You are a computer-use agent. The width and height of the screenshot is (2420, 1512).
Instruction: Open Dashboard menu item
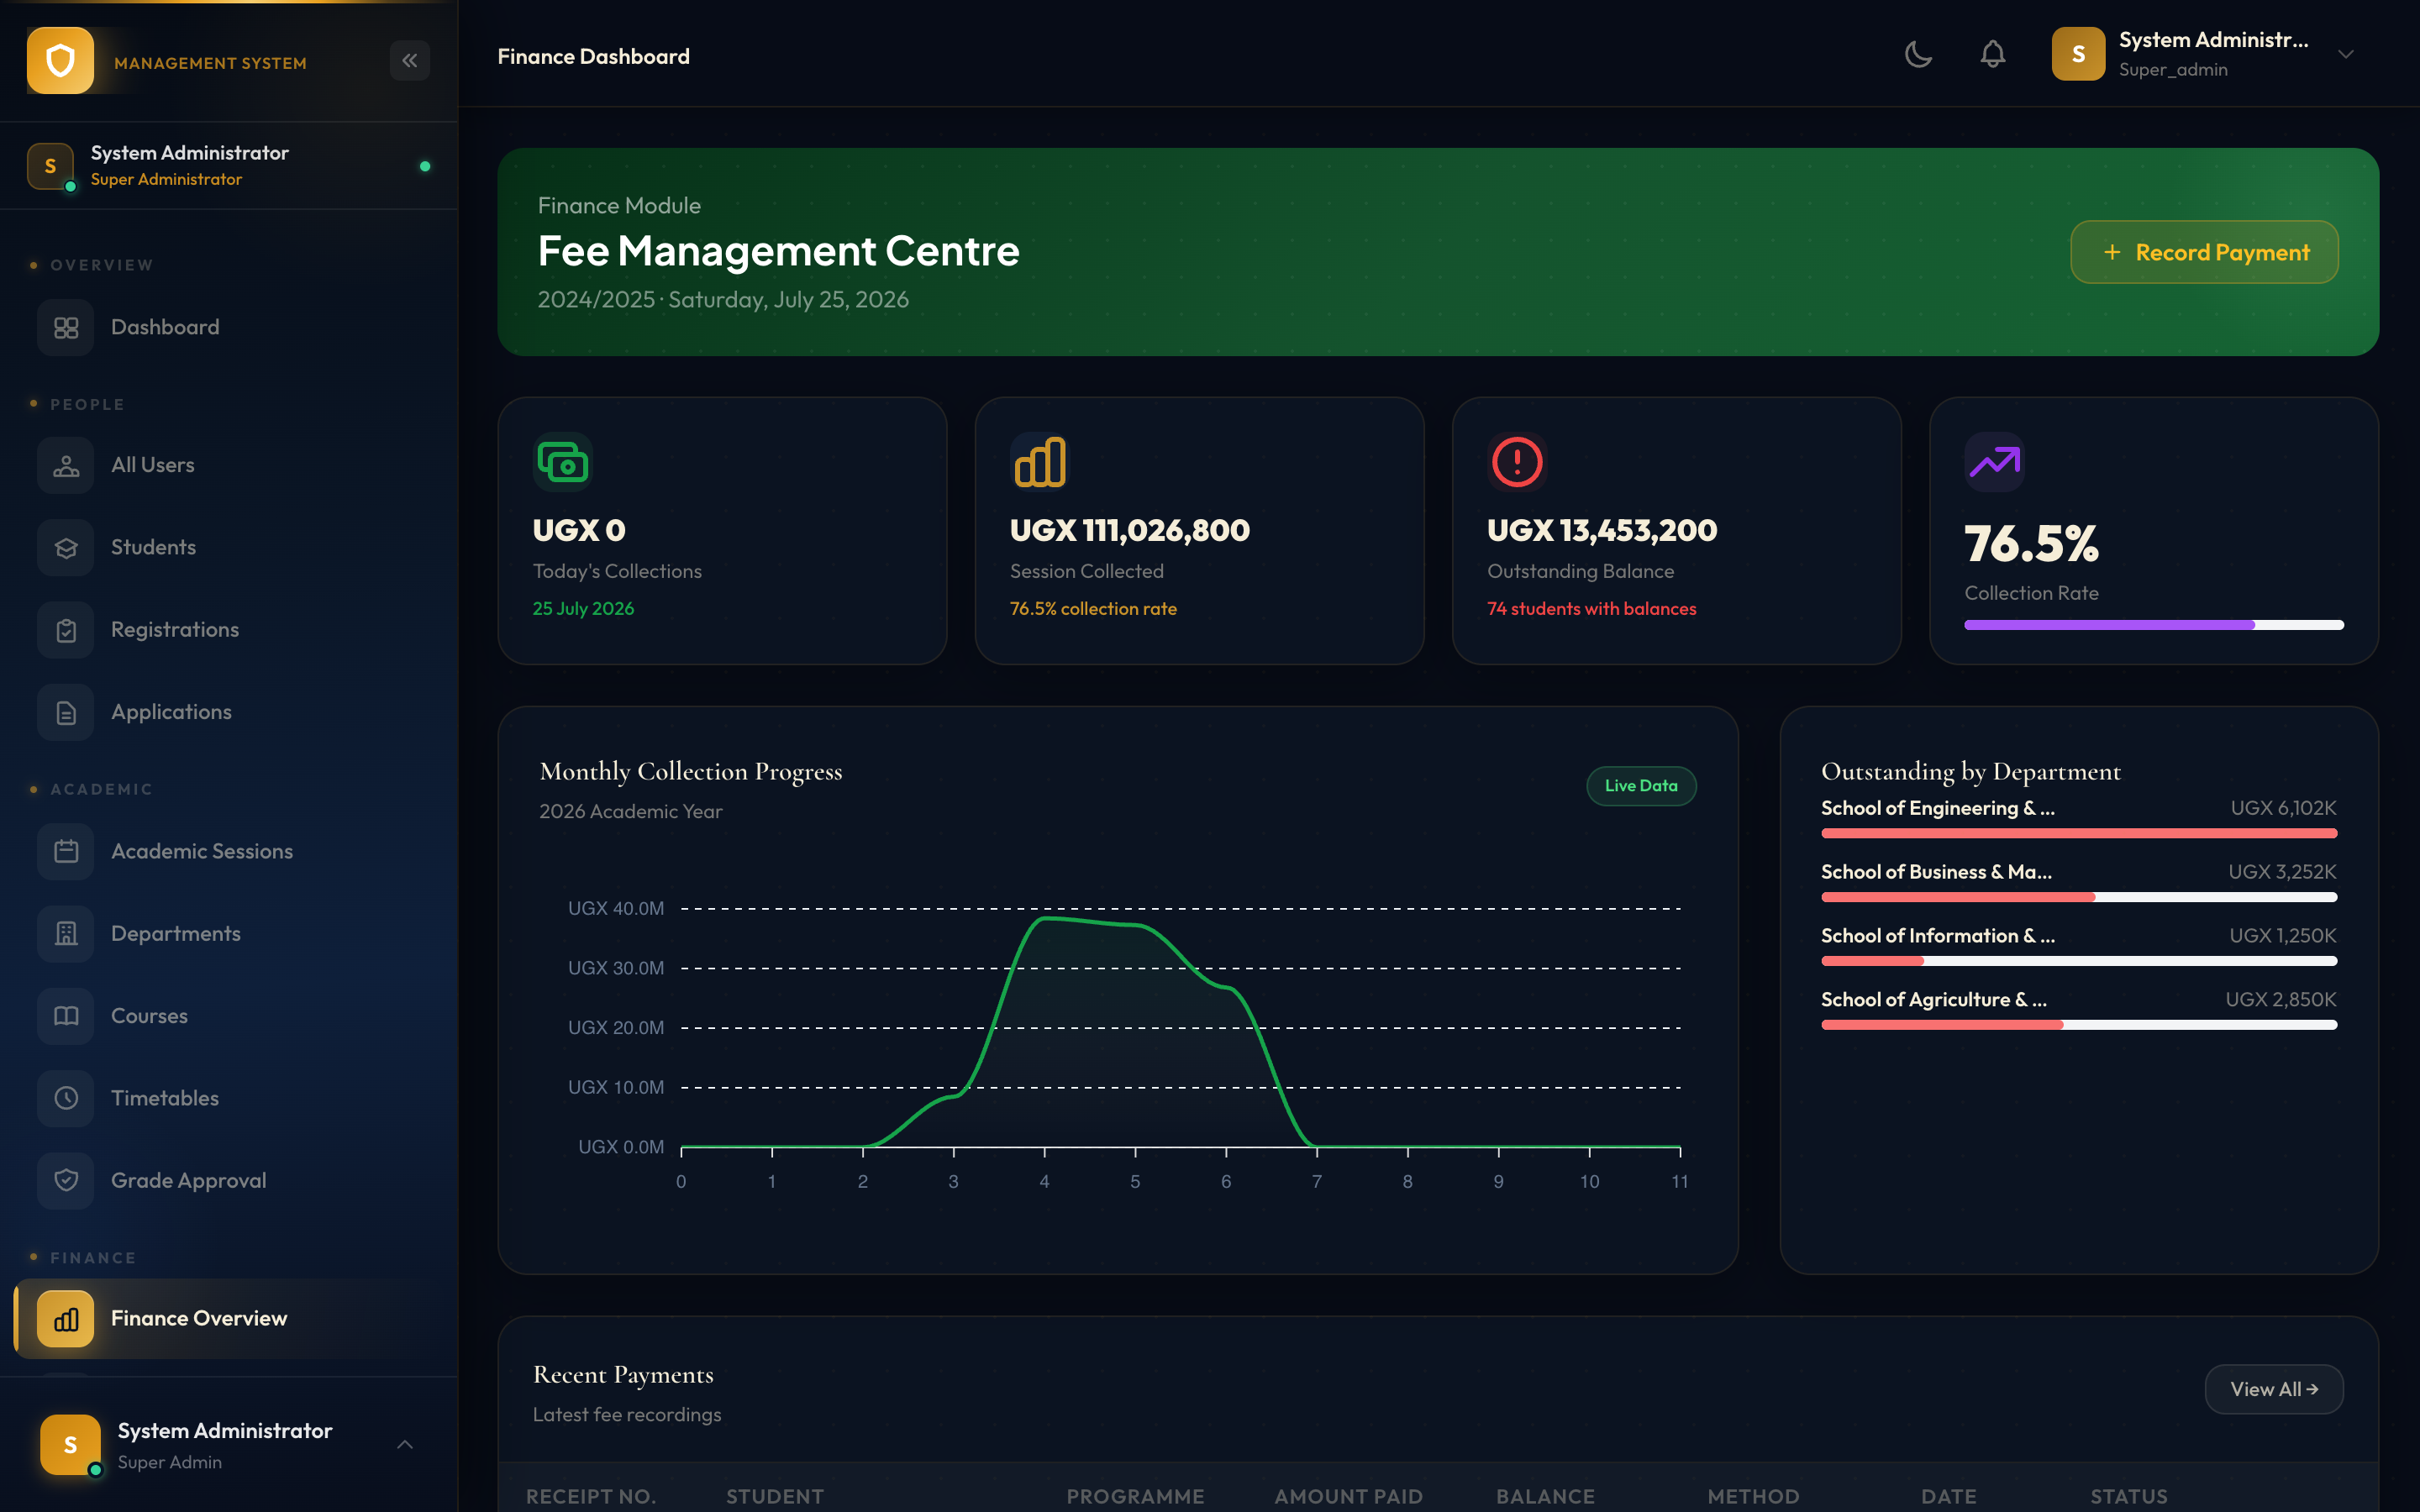229,328
